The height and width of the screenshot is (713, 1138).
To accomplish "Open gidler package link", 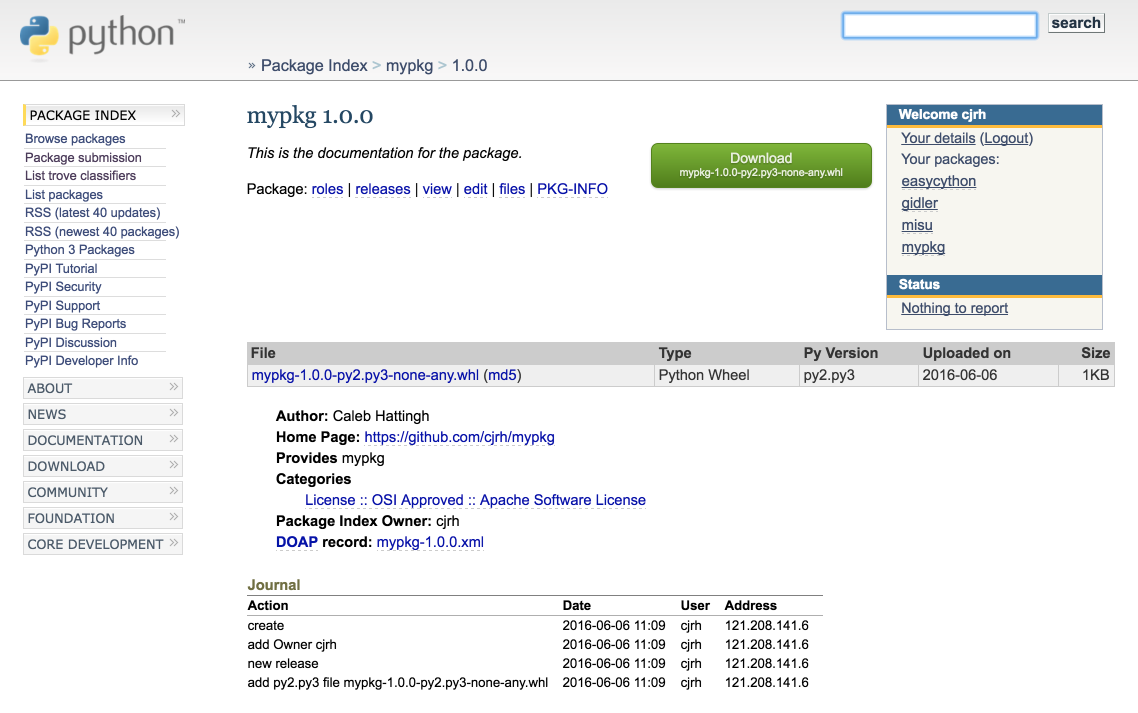I will point(919,203).
